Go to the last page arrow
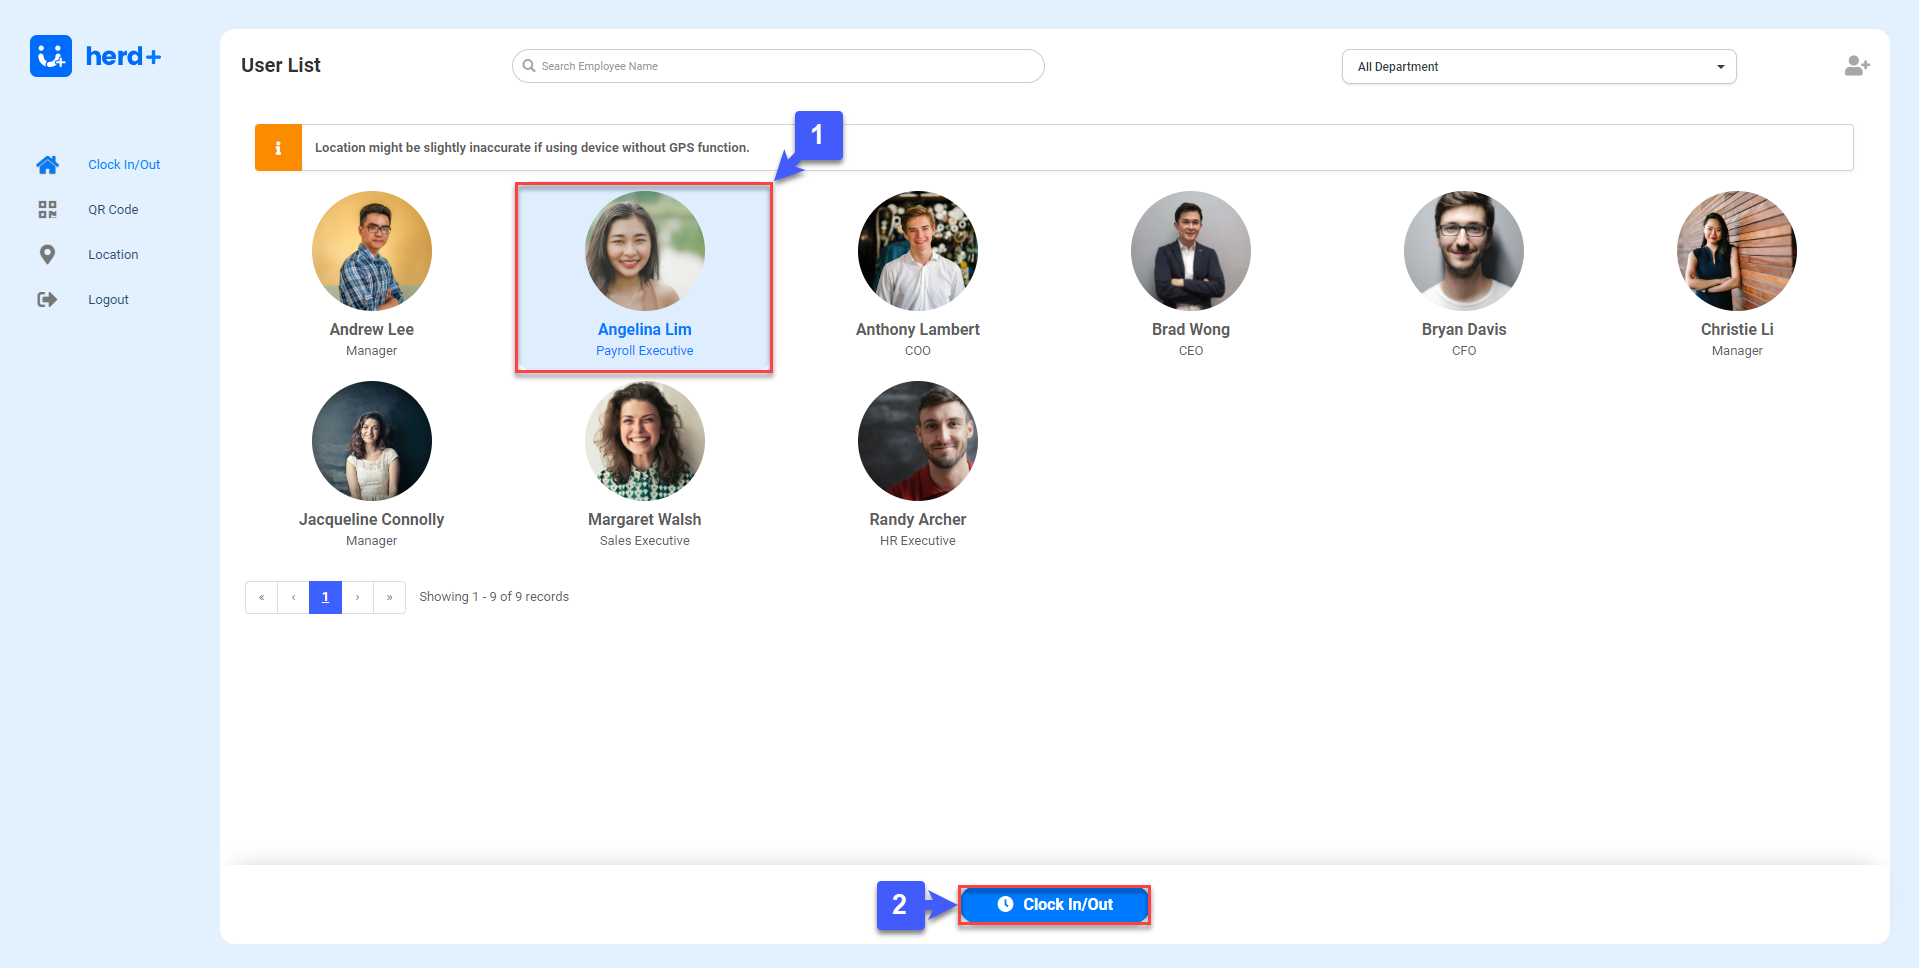Screen dimensions: 1919x968 tap(389, 597)
